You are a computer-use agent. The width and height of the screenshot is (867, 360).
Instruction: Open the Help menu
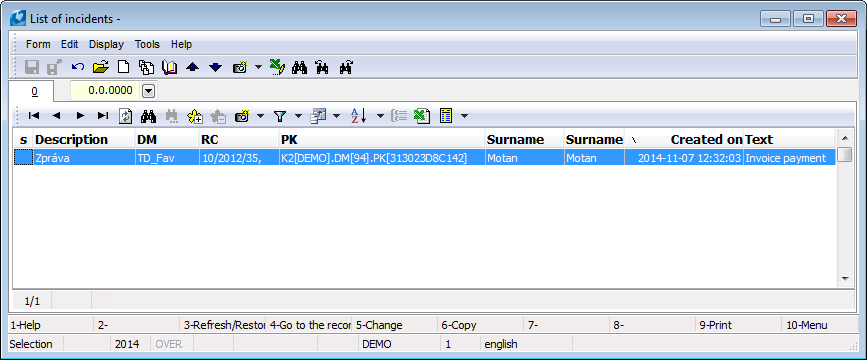(181, 44)
